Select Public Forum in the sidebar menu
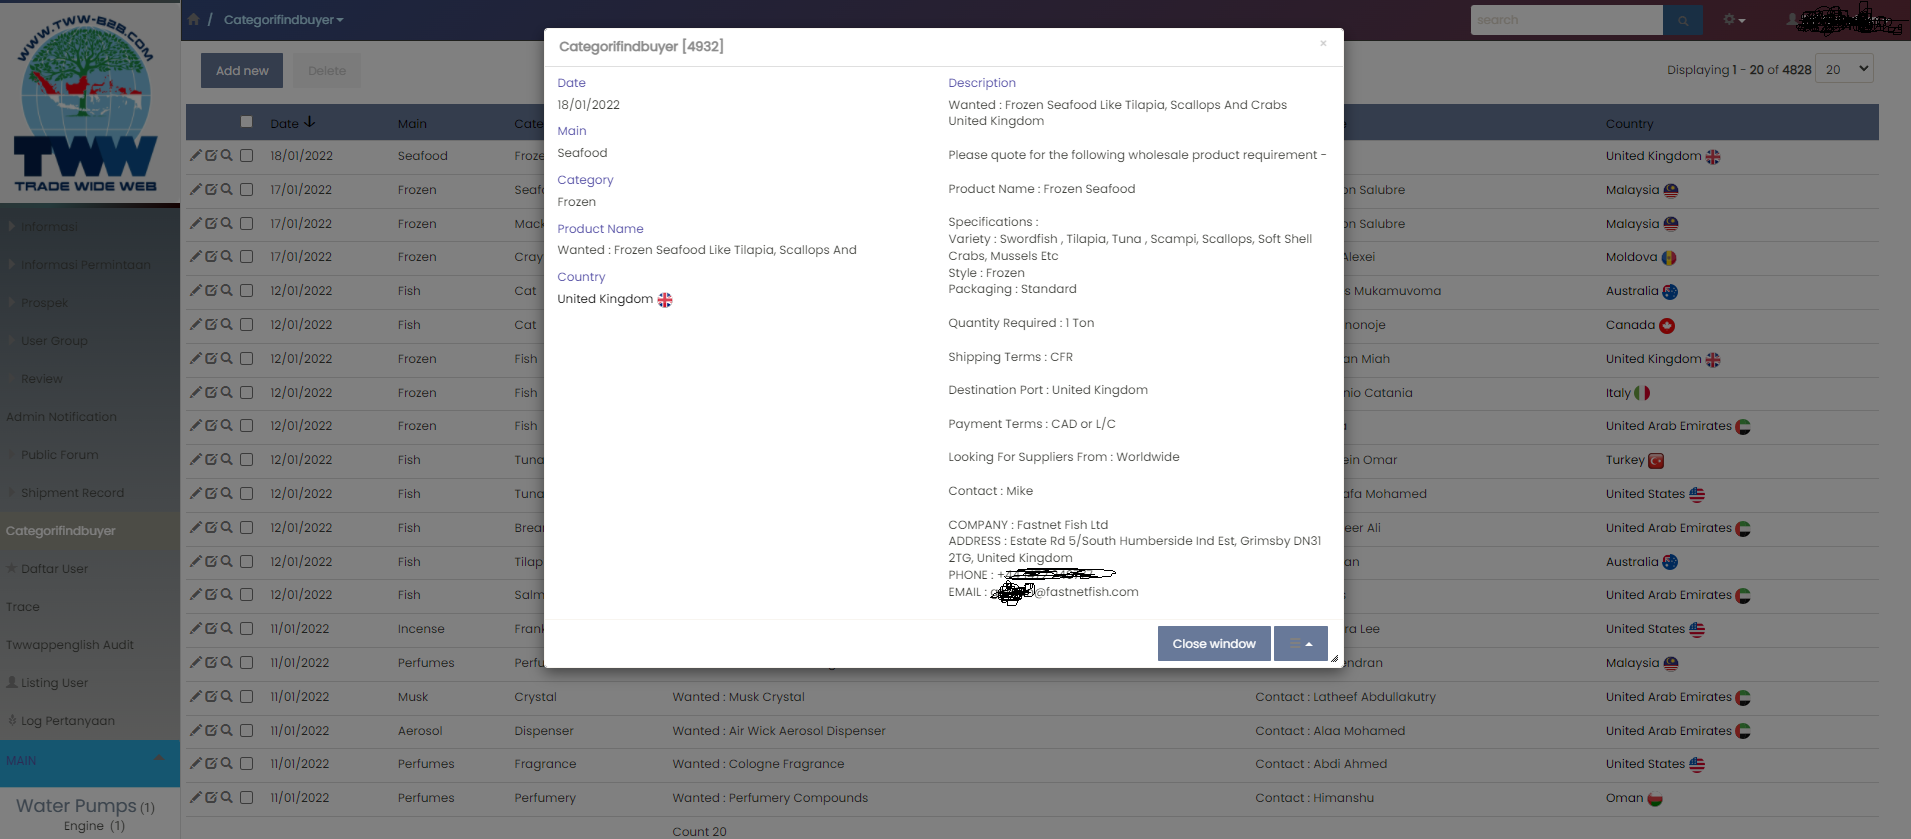 (x=59, y=455)
